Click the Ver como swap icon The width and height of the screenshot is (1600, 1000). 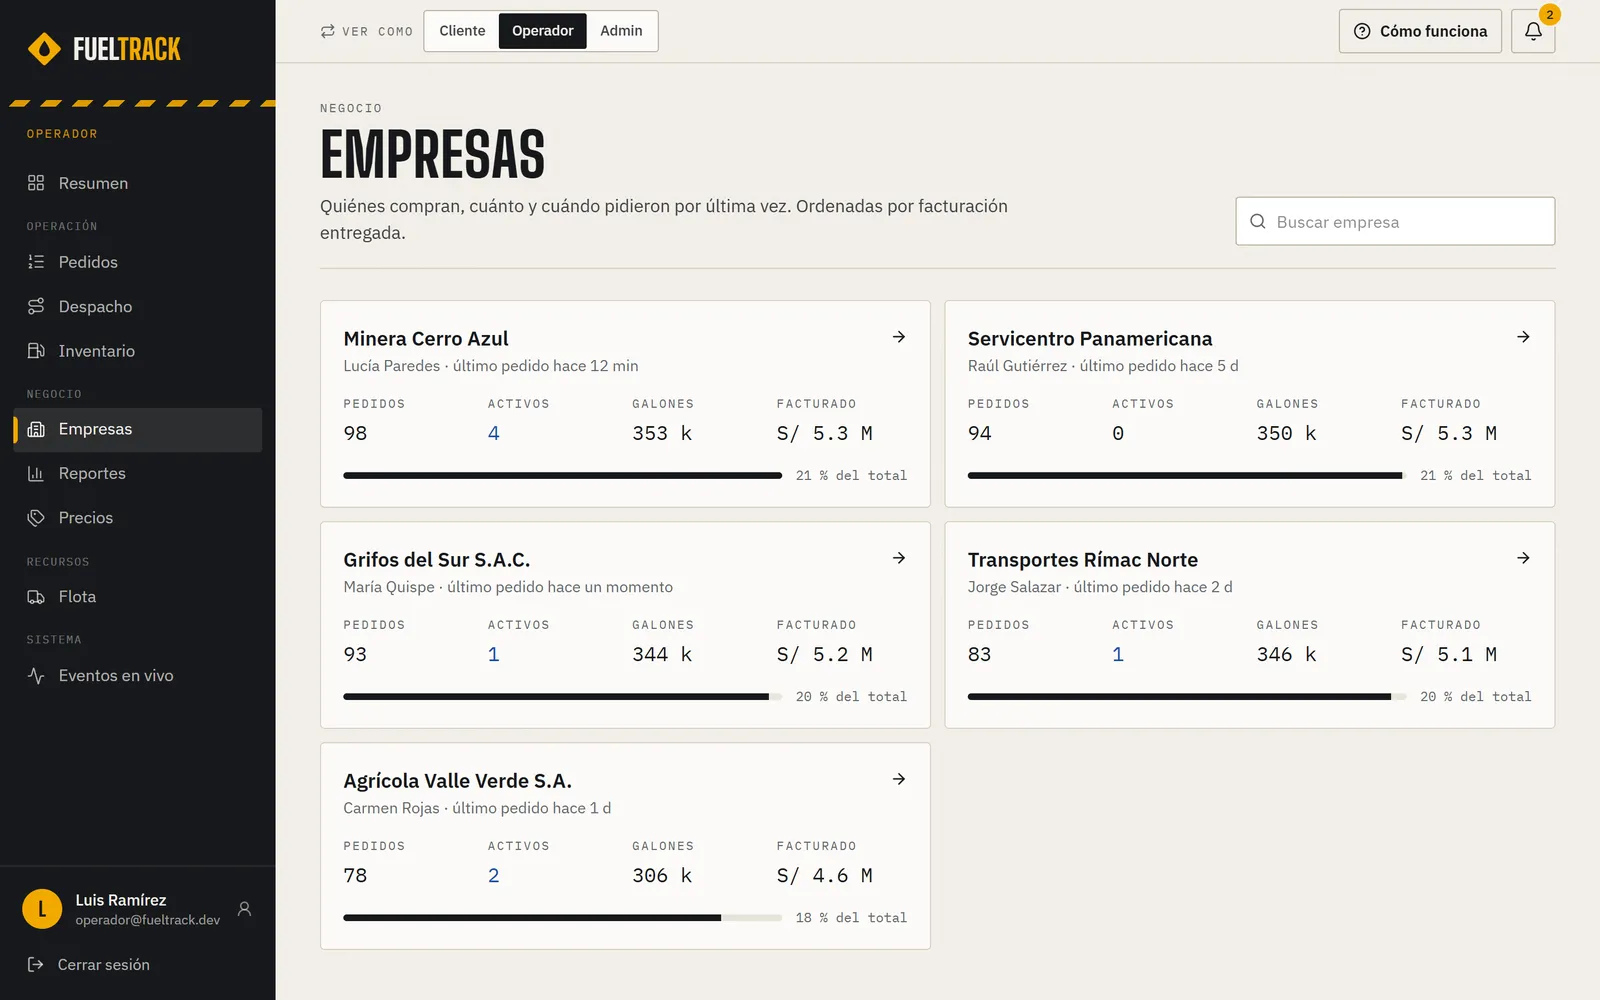pyautogui.click(x=328, y=31)
